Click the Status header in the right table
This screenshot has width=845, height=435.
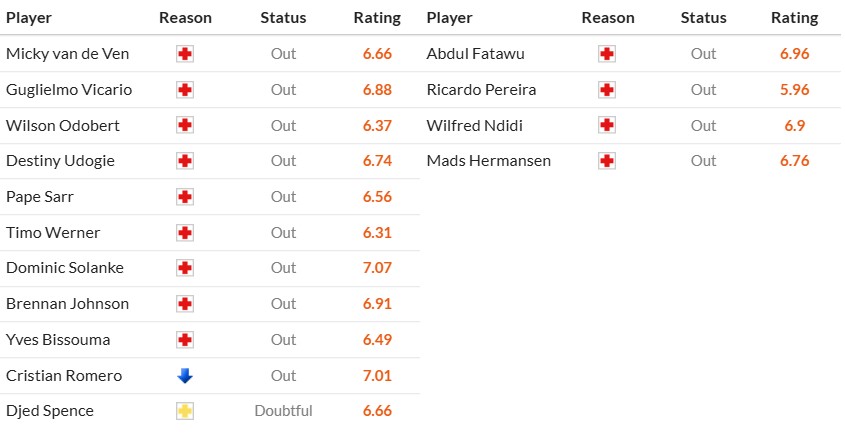[703, 18]
